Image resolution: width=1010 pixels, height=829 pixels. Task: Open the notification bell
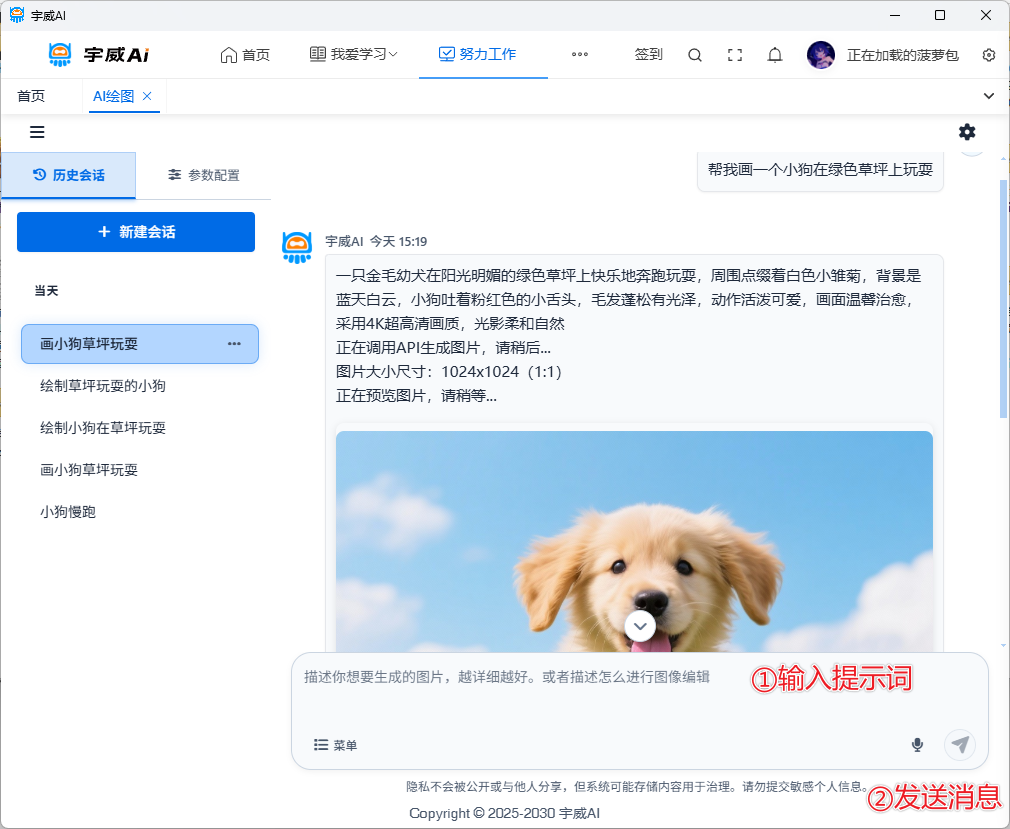[x=775, y=55]
